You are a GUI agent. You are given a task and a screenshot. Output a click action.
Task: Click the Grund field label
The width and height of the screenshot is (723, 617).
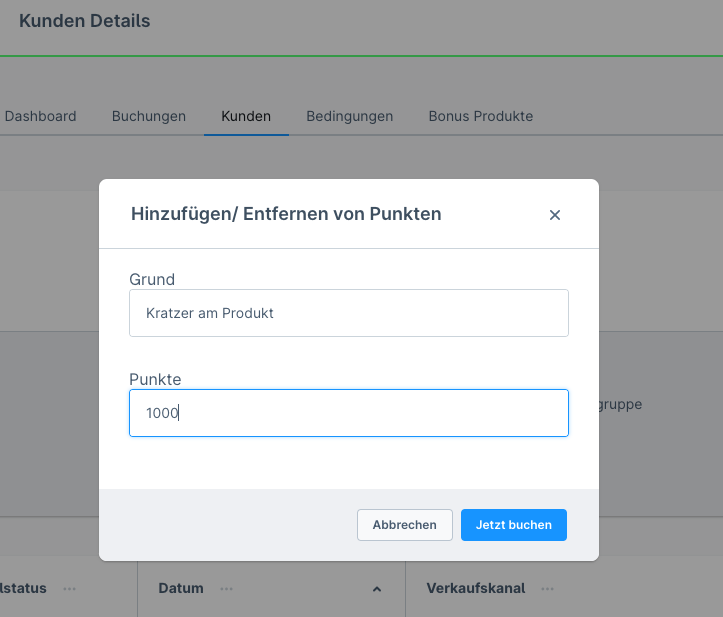(x=152, y=279)
